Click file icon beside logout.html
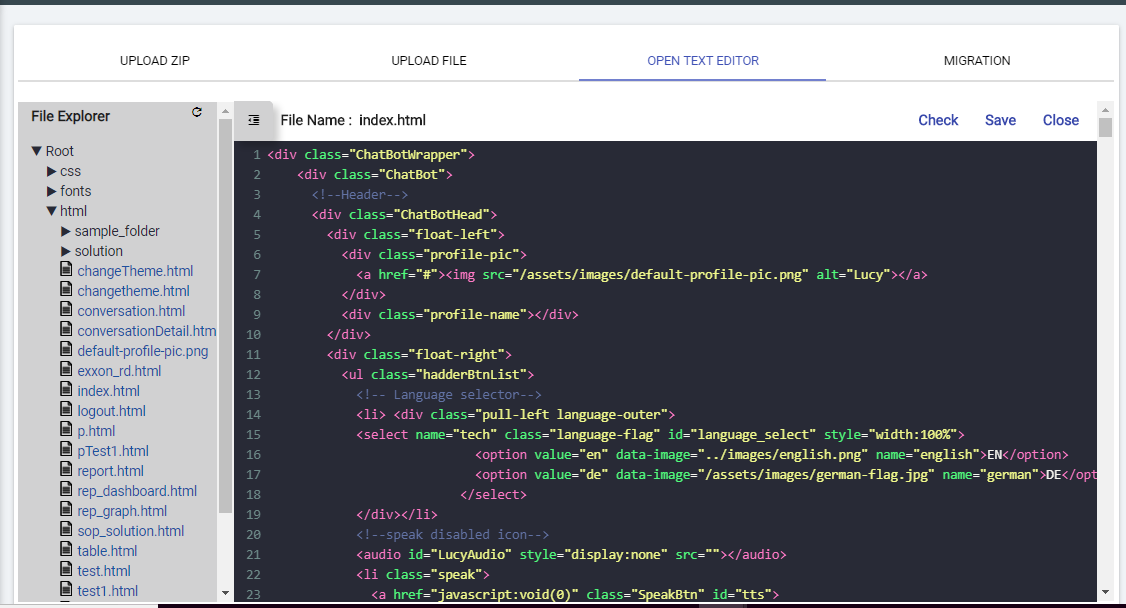This screenshot has width=1126, height=608. [66, 411]
